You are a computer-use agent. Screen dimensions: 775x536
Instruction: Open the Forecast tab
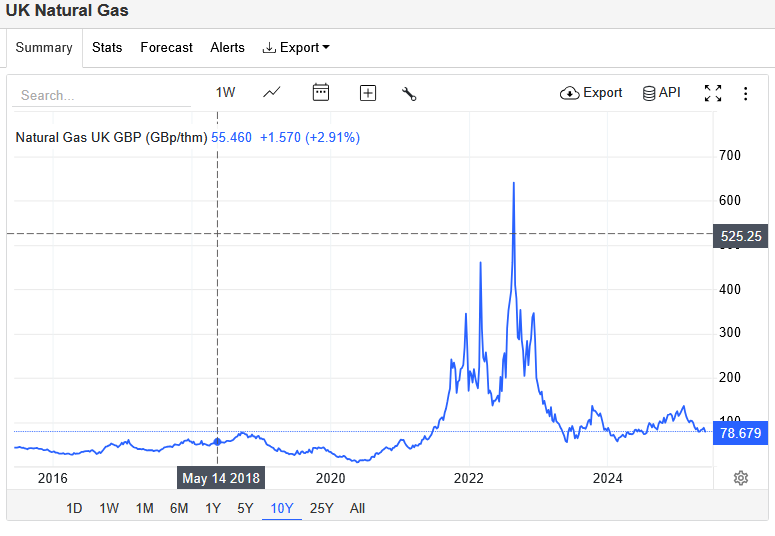pos(166,47)
